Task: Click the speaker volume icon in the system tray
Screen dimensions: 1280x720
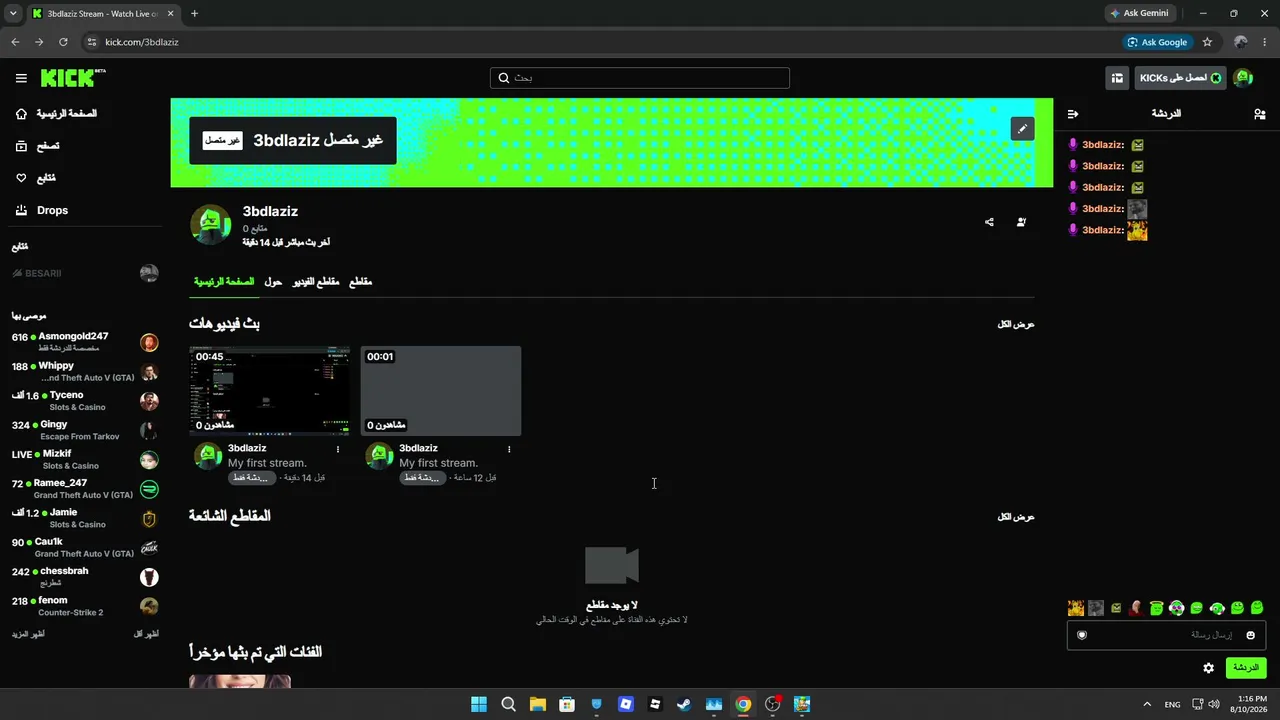Action: [x=1214, y=704]
